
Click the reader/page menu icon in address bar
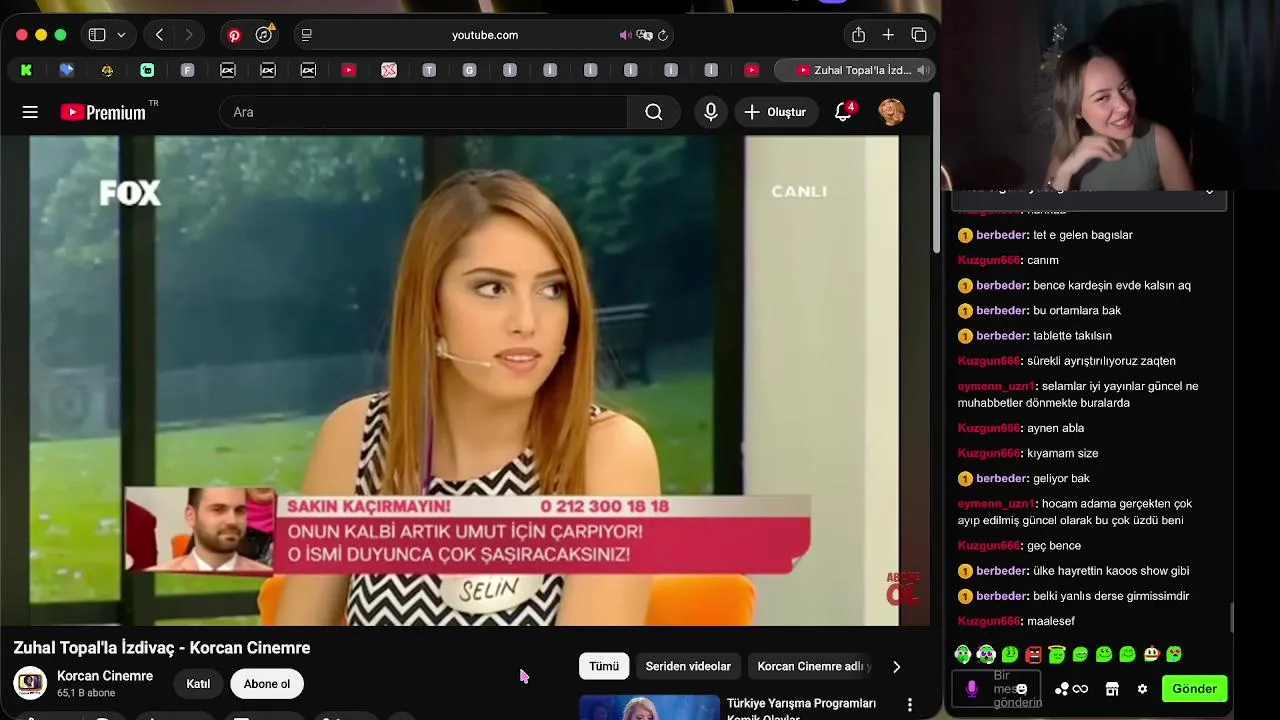pyautogui.click(x=307, y=35)
